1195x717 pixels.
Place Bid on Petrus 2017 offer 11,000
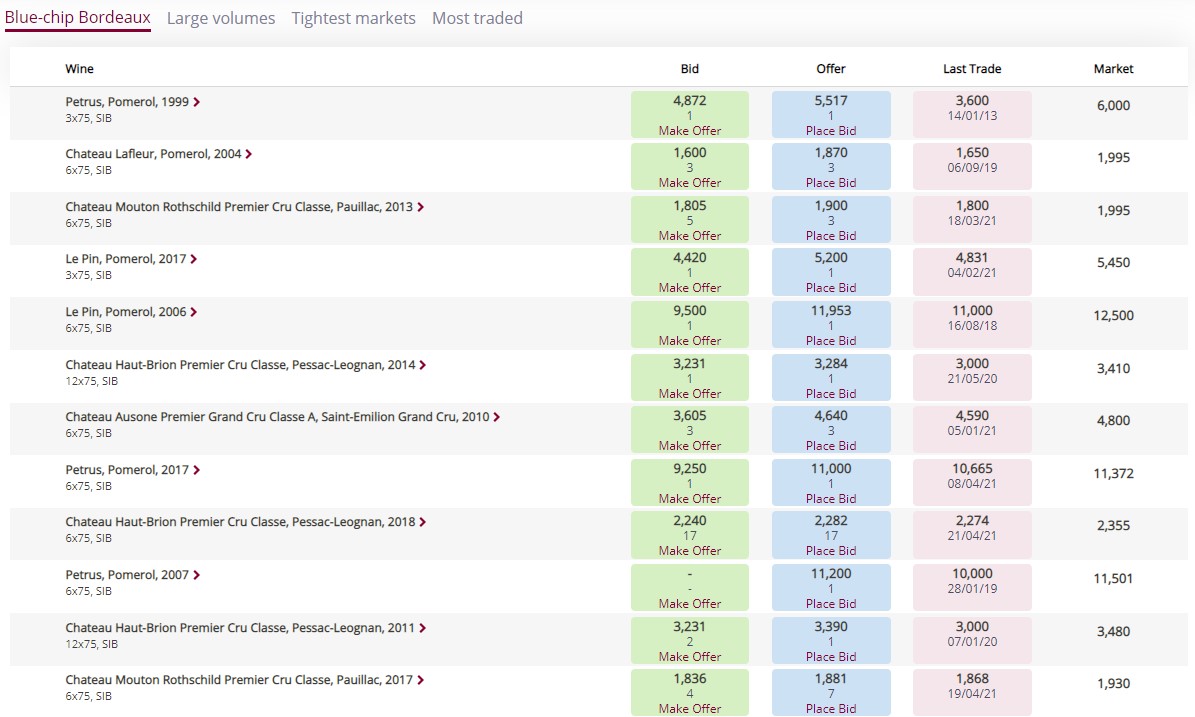click(831, 499)
